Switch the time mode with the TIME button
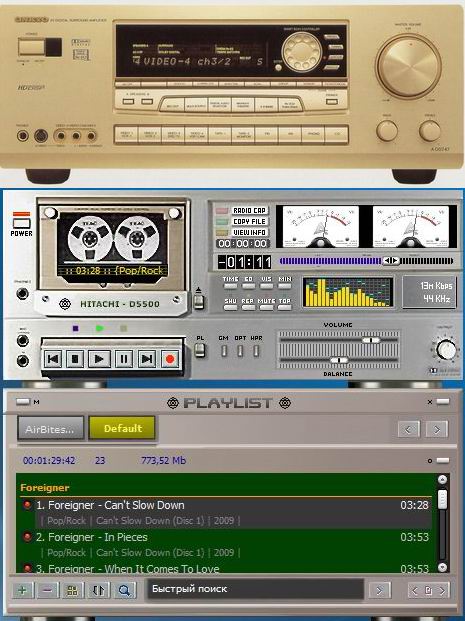The width and height of the screenshot is (465, 621). pos(231,285)
